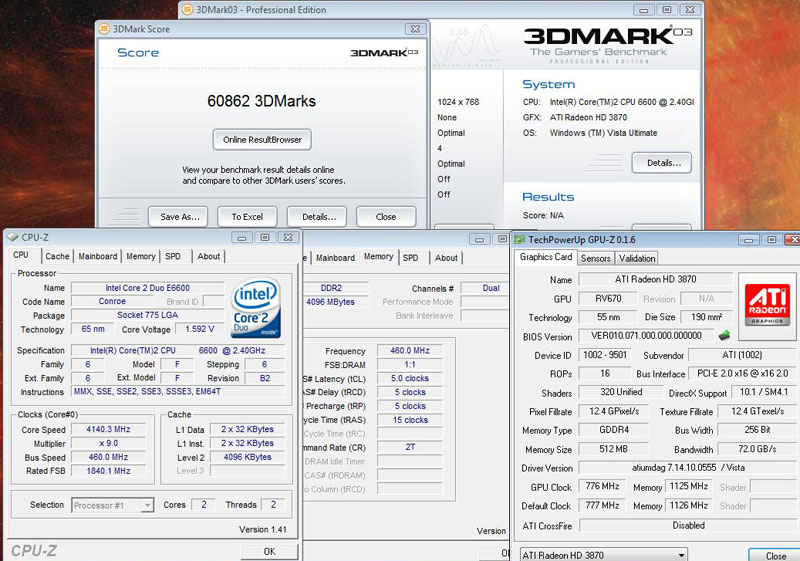The width and height of the screenshot is (800, 561).
Task: Click the memory size 4096 MBytes field
Action: tap(336, 302)
